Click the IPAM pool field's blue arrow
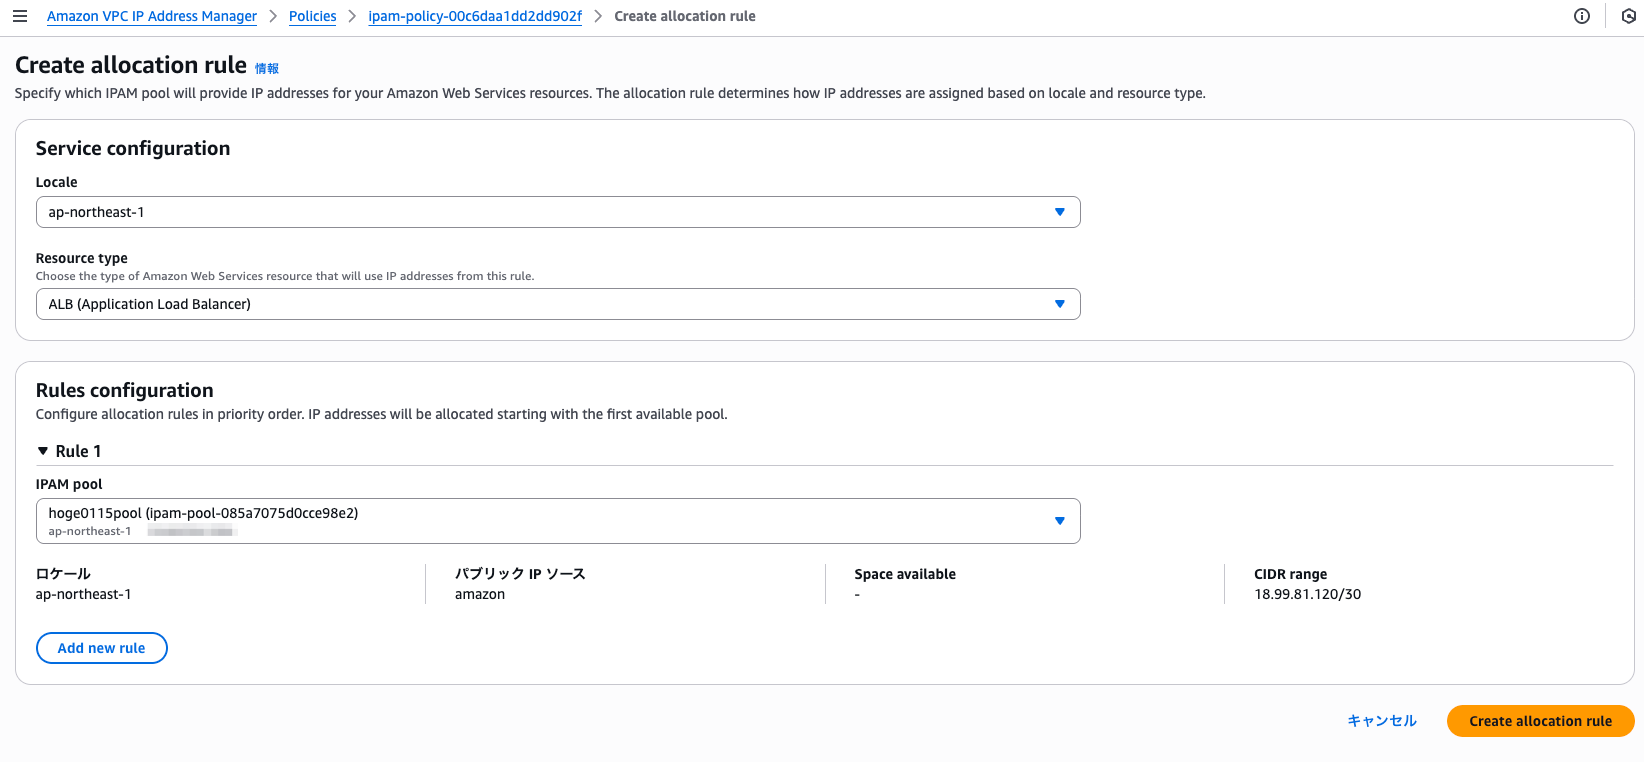1644x762 pixels. 1059,521
